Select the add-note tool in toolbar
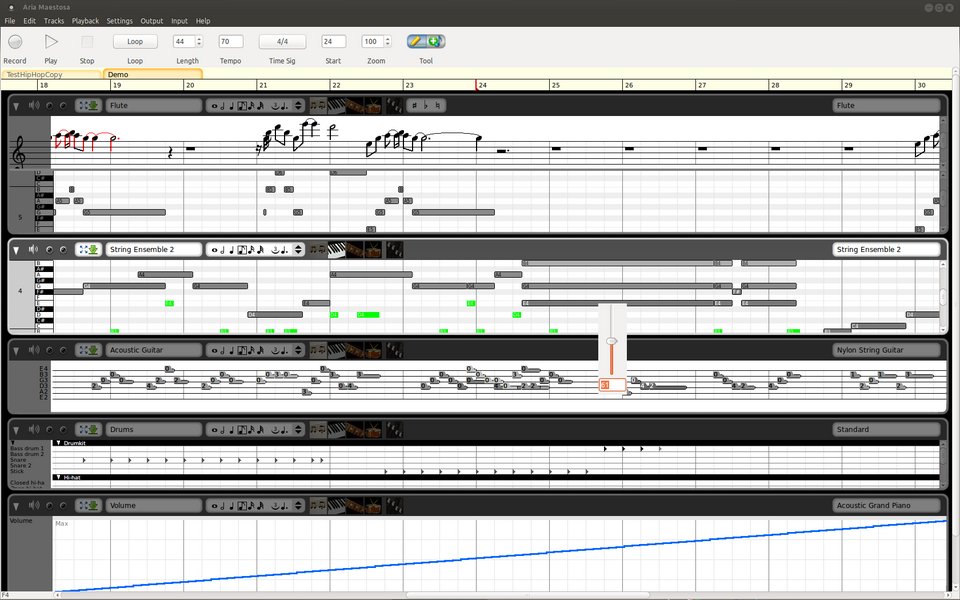 434,42
